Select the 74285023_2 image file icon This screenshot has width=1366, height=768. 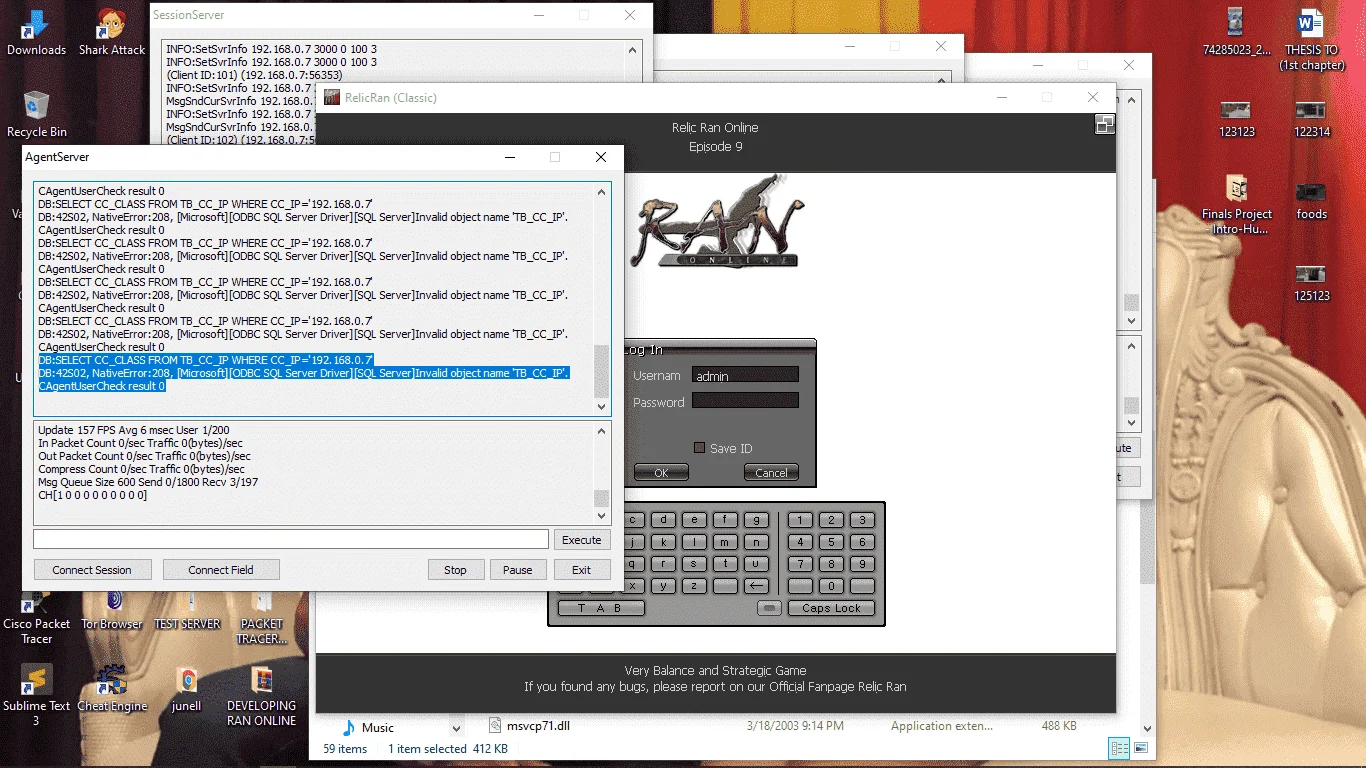click(x=1236, y=24)
